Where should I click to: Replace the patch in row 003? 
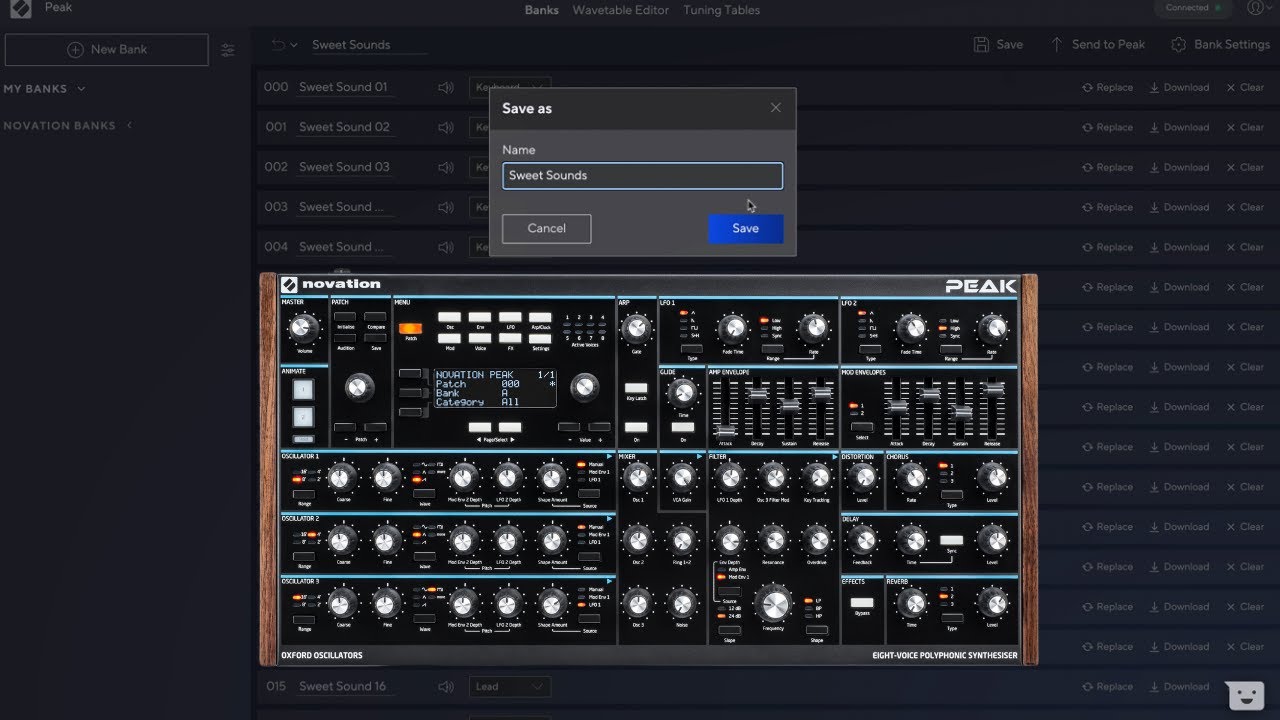(x=1107, y=208)
